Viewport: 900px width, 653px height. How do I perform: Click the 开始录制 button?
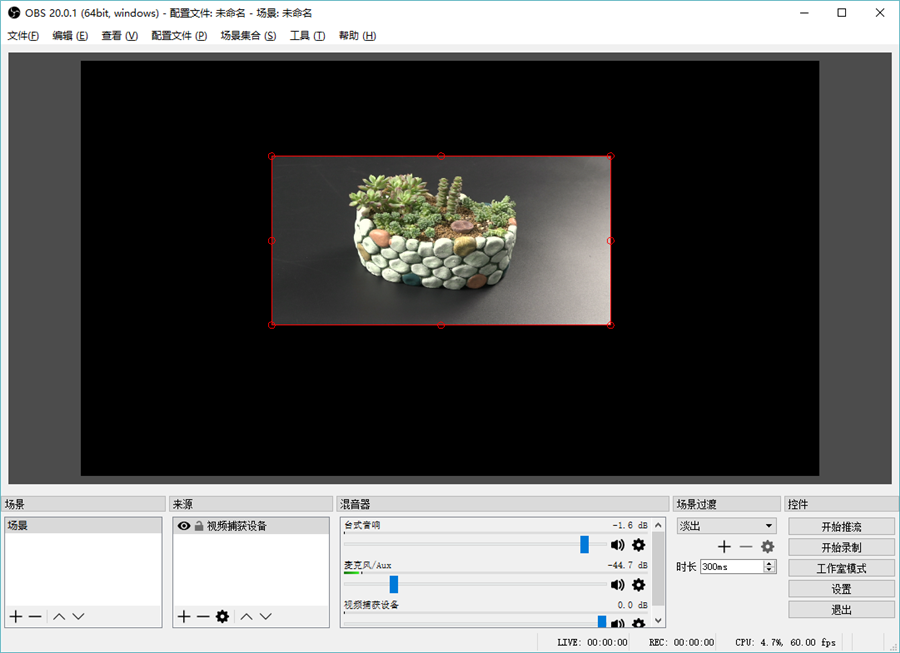(841, 548)
